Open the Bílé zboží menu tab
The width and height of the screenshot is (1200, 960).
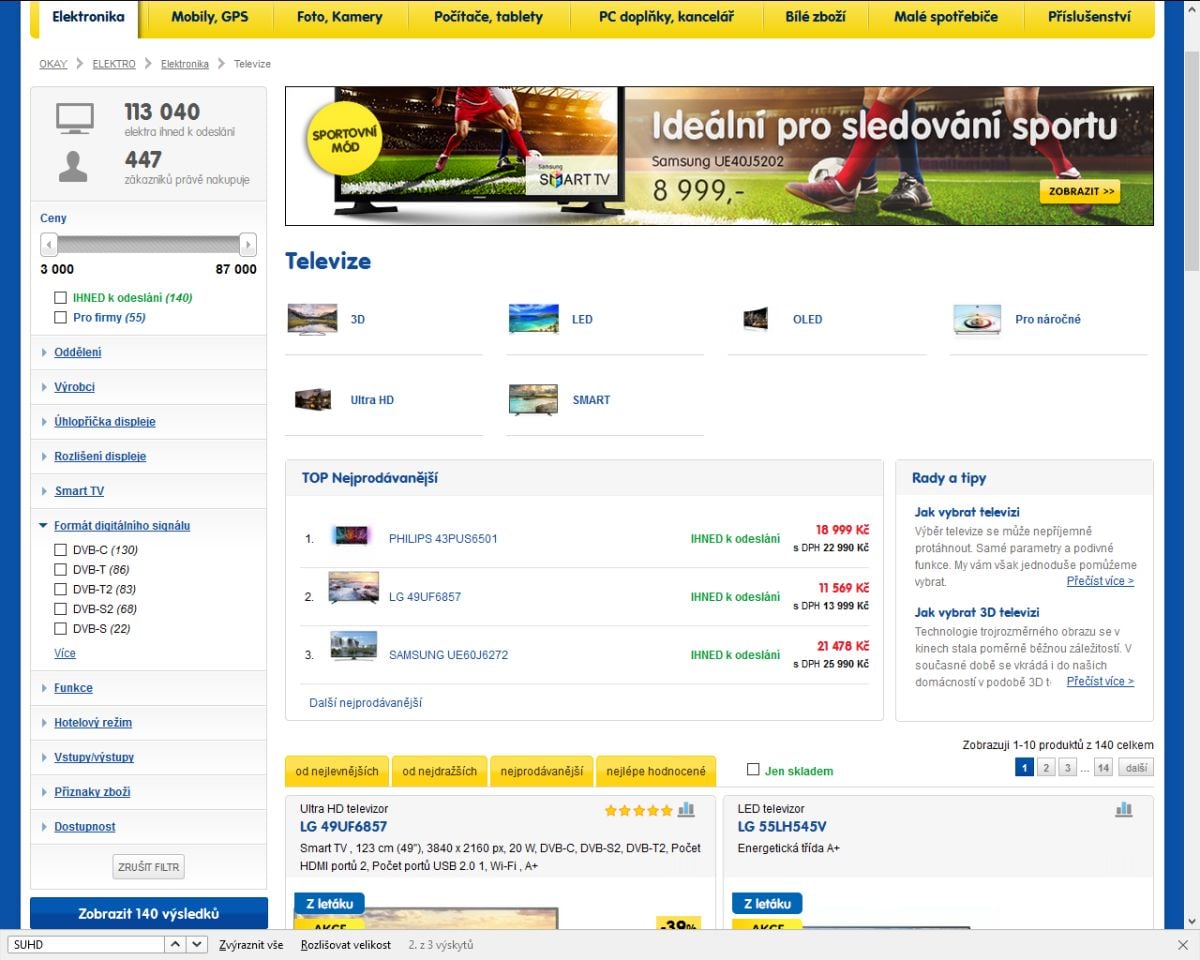point(815,17)
